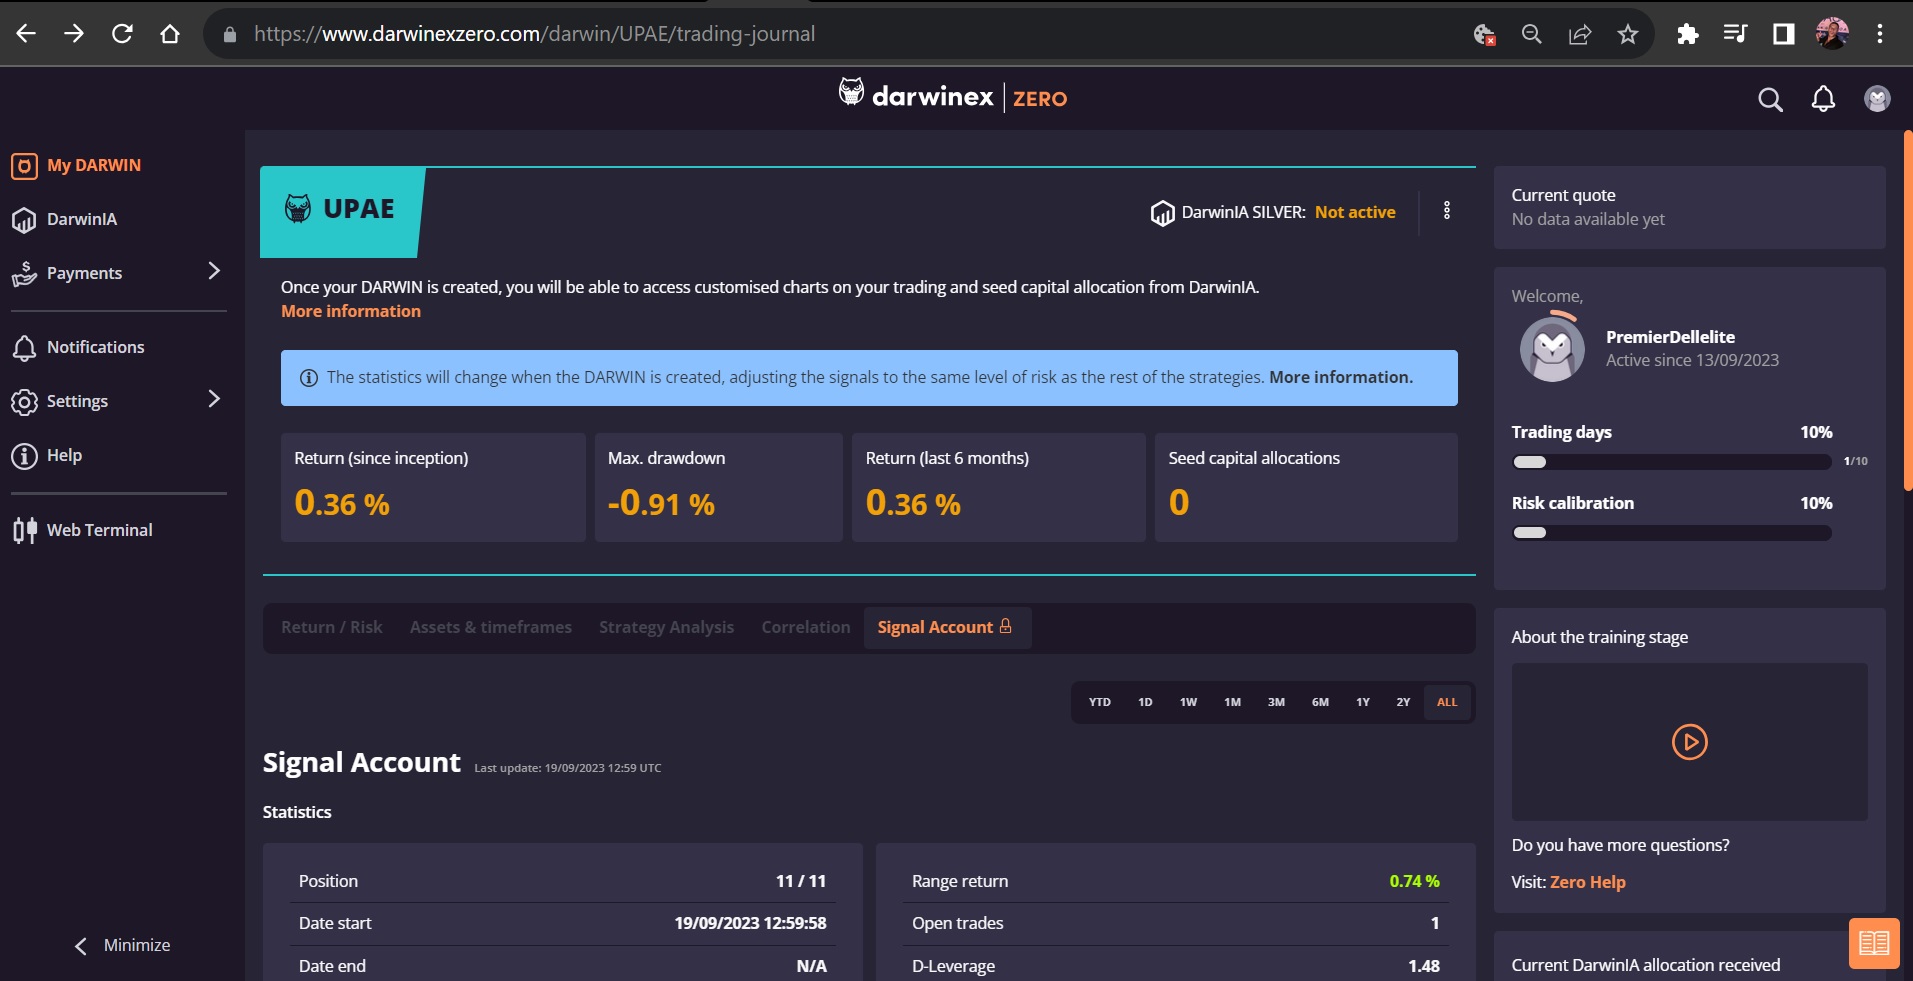Minimize the left sidebar
The height and width of the screenshot is (981, 1913).
click(122, 945)
